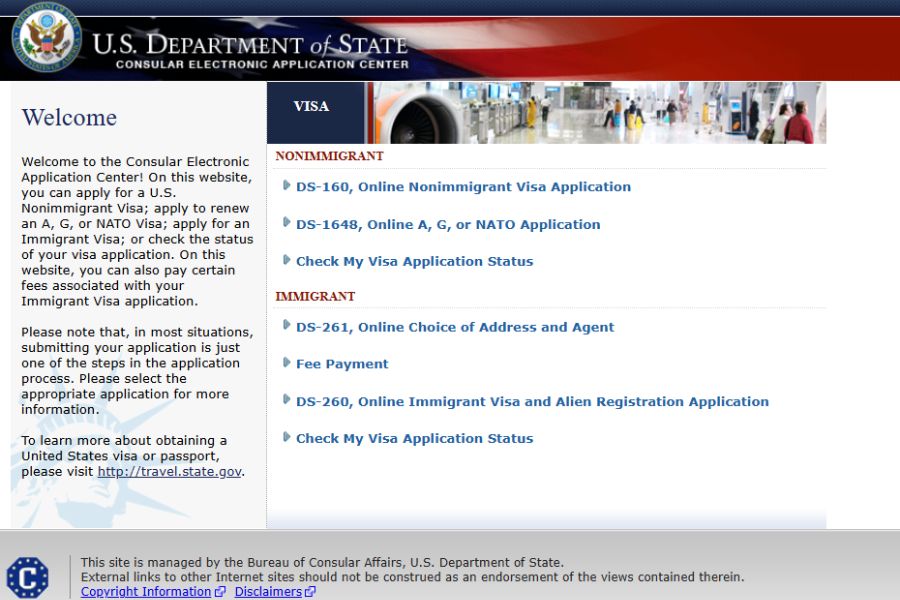This screenshot has height=600, width=900.
Task: Click the NONIMMIGRANT section heading
Action: coord(329,156)
